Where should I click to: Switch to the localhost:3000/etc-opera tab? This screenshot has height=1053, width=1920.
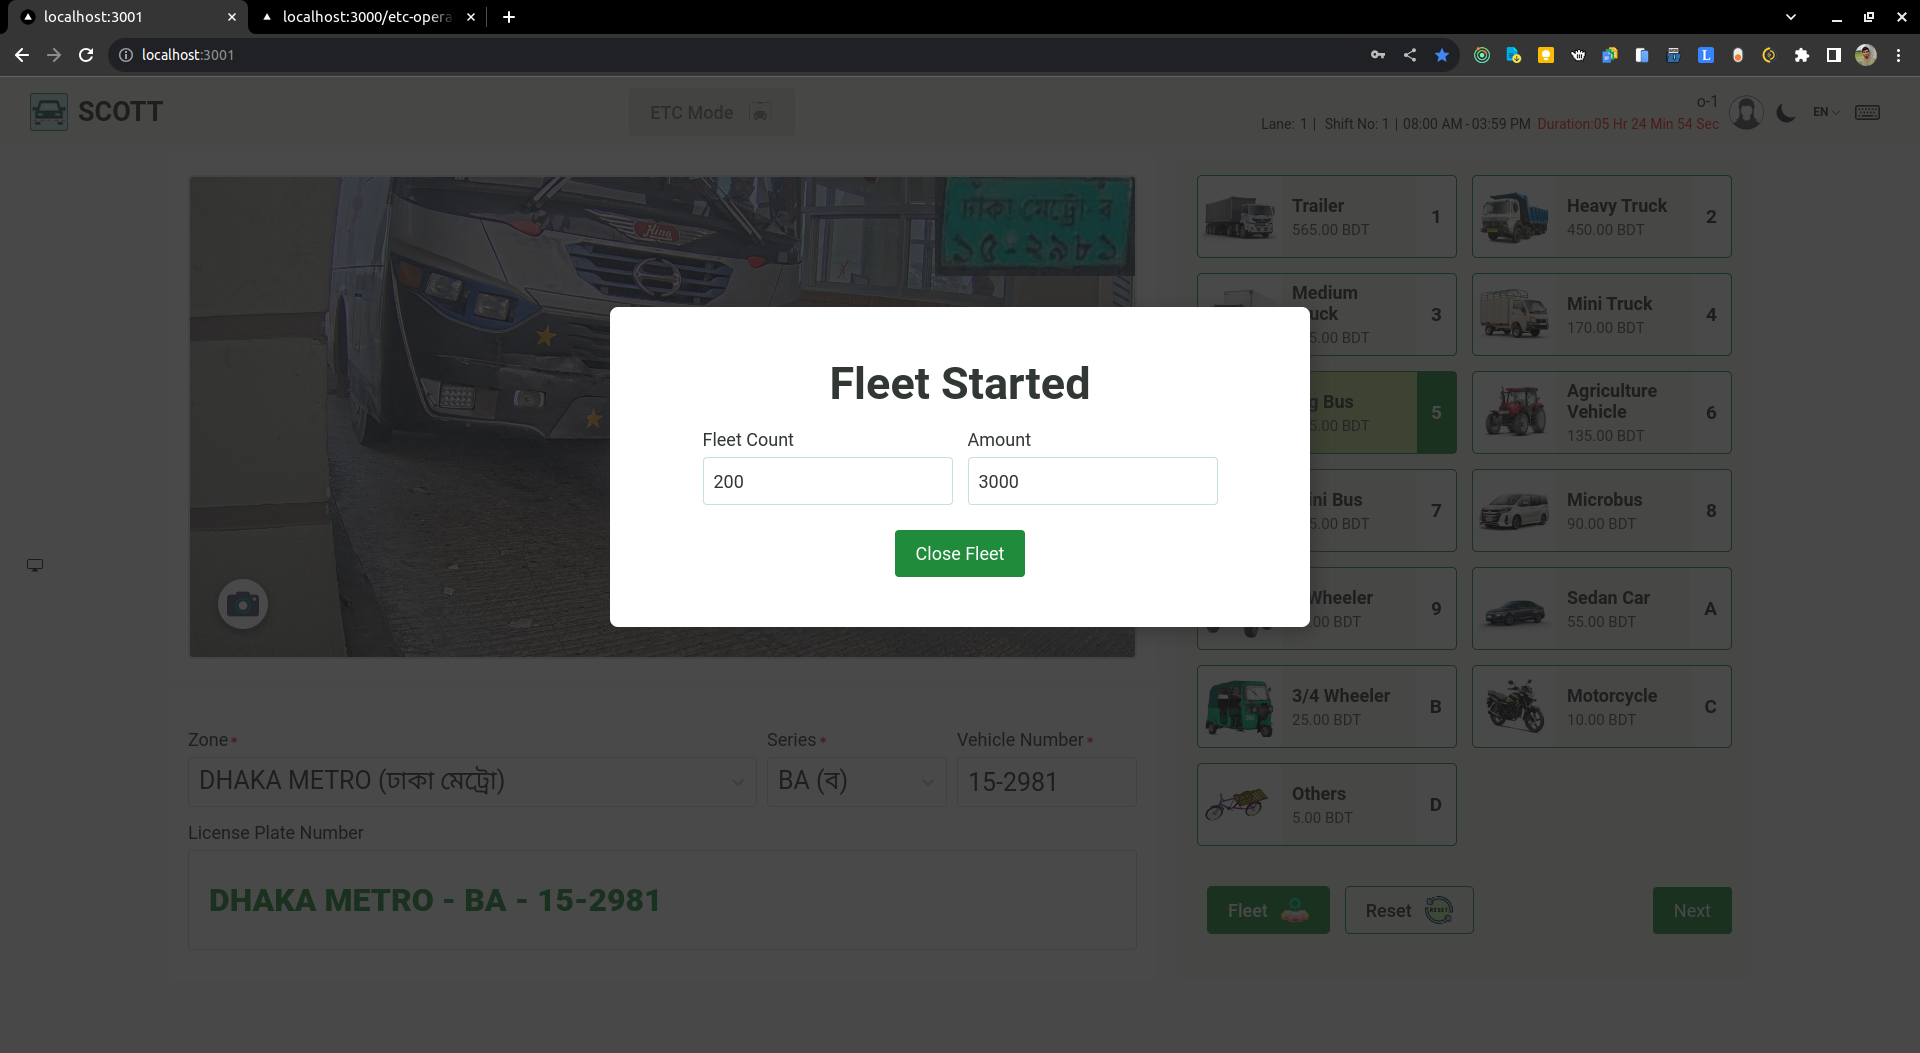[367, 17]
